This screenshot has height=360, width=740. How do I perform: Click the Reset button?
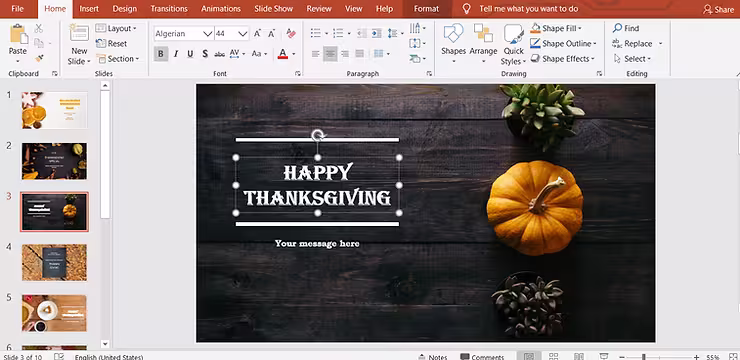click(x=111, y=43)
